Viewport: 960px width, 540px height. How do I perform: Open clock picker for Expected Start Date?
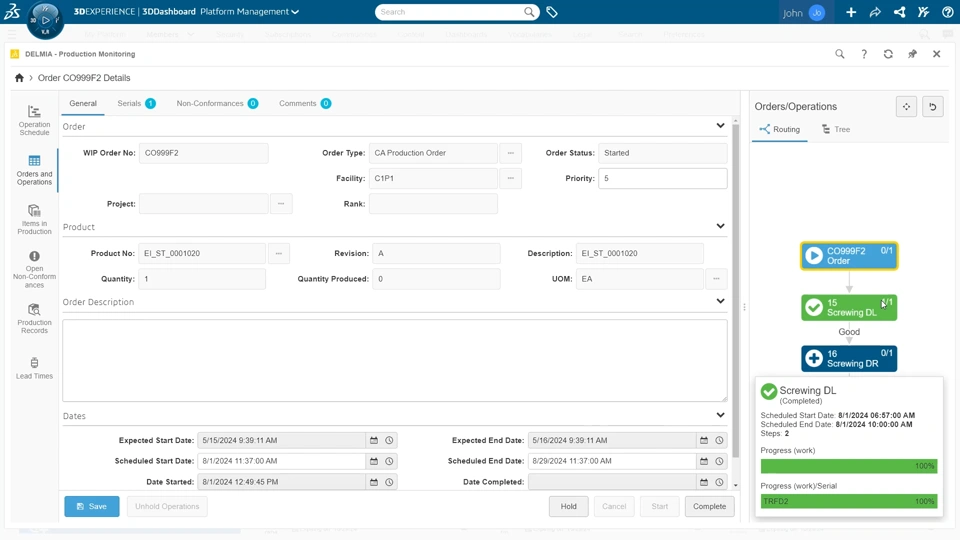389,440
